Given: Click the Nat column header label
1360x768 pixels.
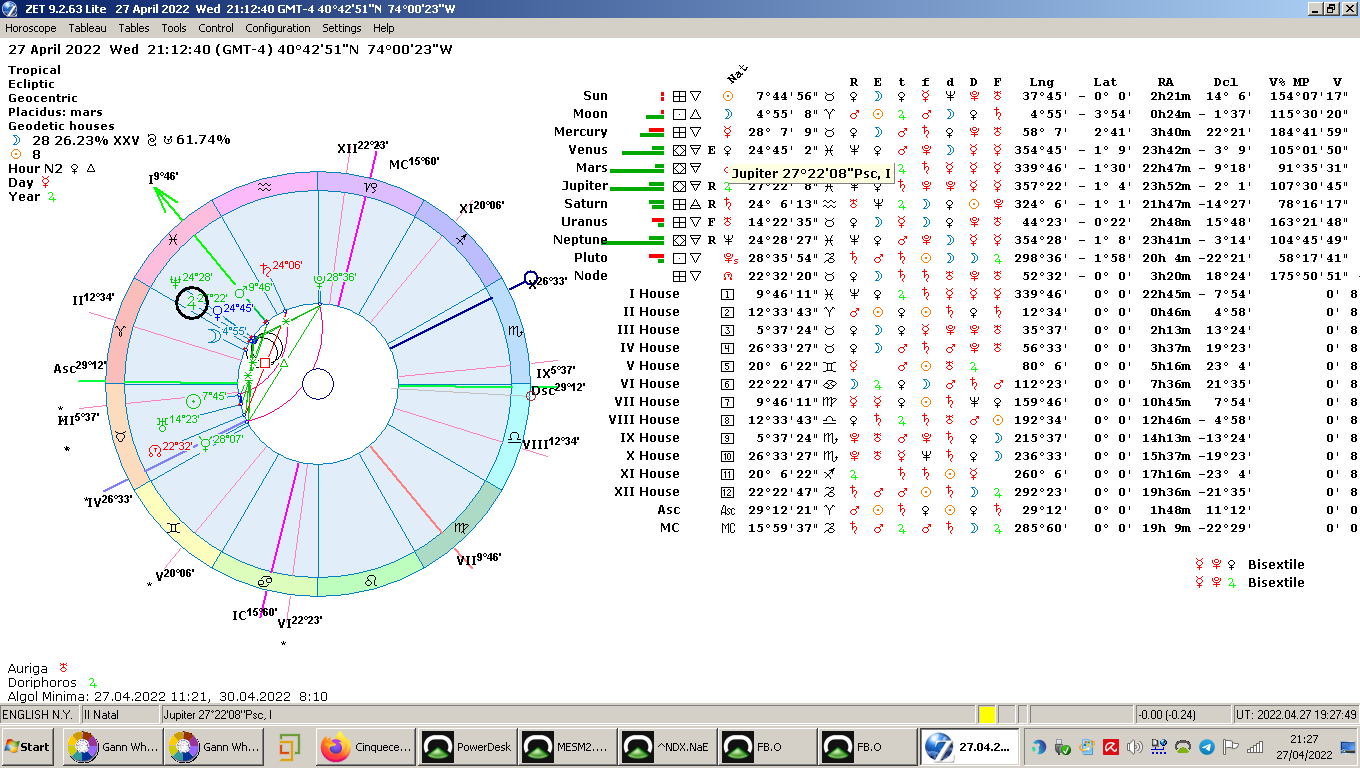Looking at the screenshot, I should 737,75.
